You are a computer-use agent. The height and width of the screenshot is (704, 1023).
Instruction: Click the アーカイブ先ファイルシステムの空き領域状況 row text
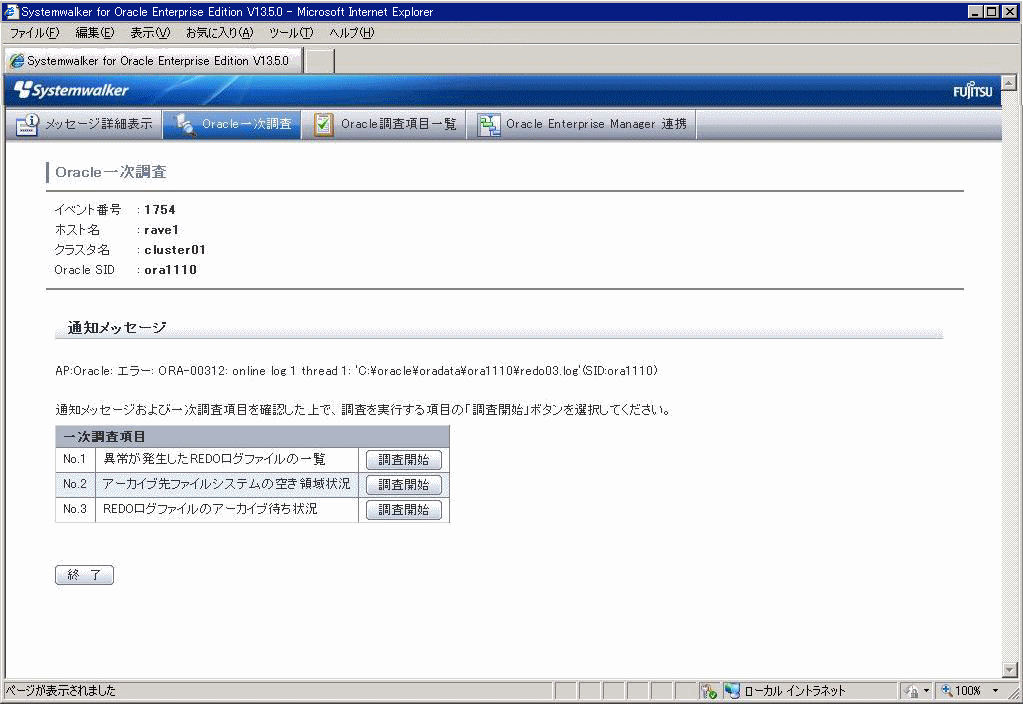coord(226,484)
